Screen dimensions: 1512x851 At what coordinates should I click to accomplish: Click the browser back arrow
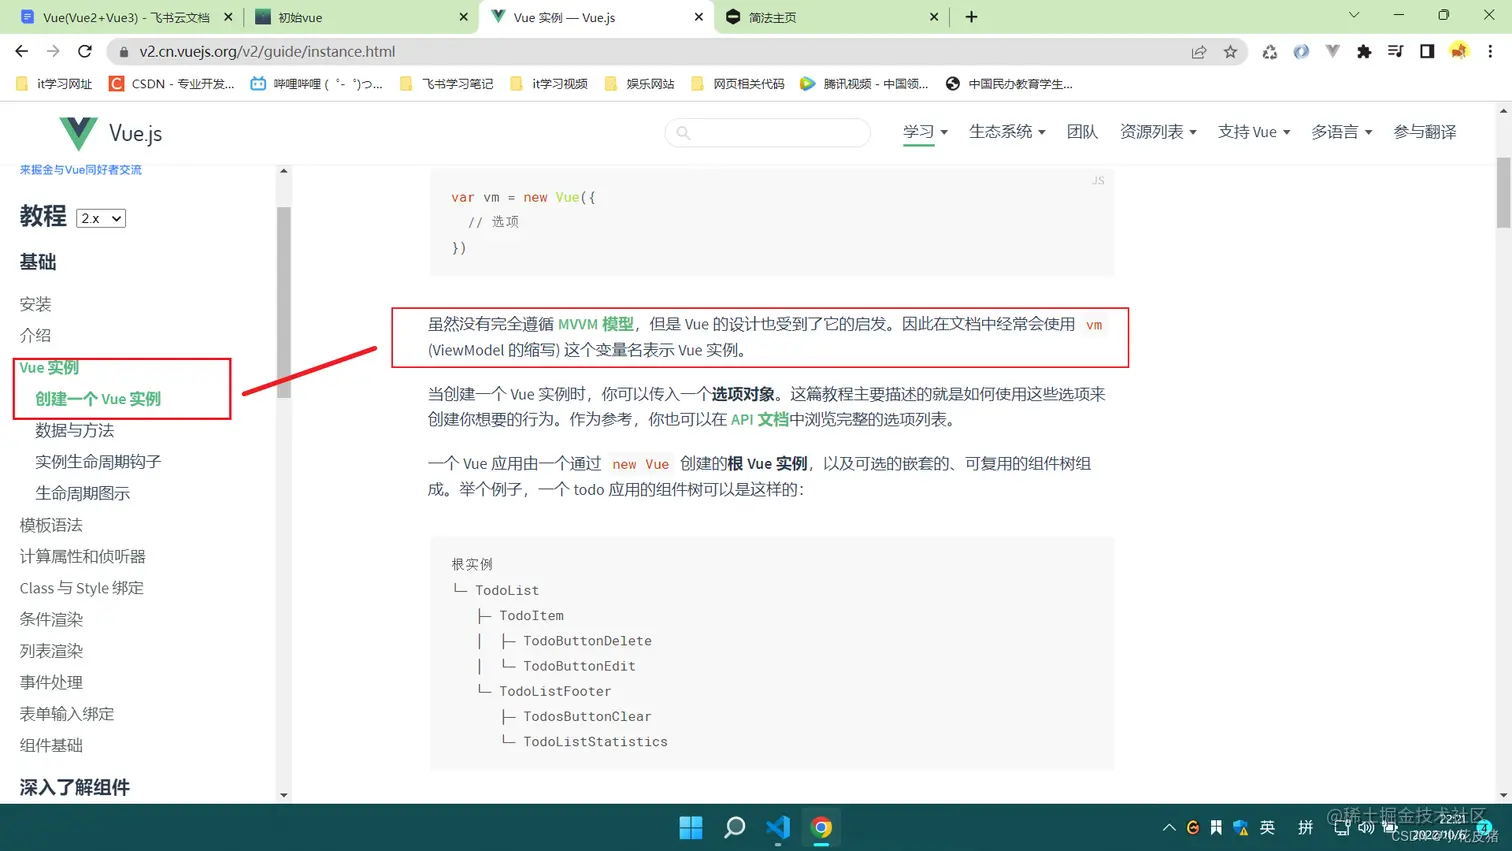[21, 51]
